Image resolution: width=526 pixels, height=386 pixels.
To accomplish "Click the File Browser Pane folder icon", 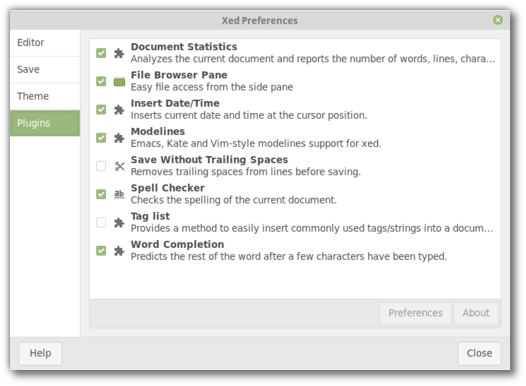I will (x=119, y=81).
